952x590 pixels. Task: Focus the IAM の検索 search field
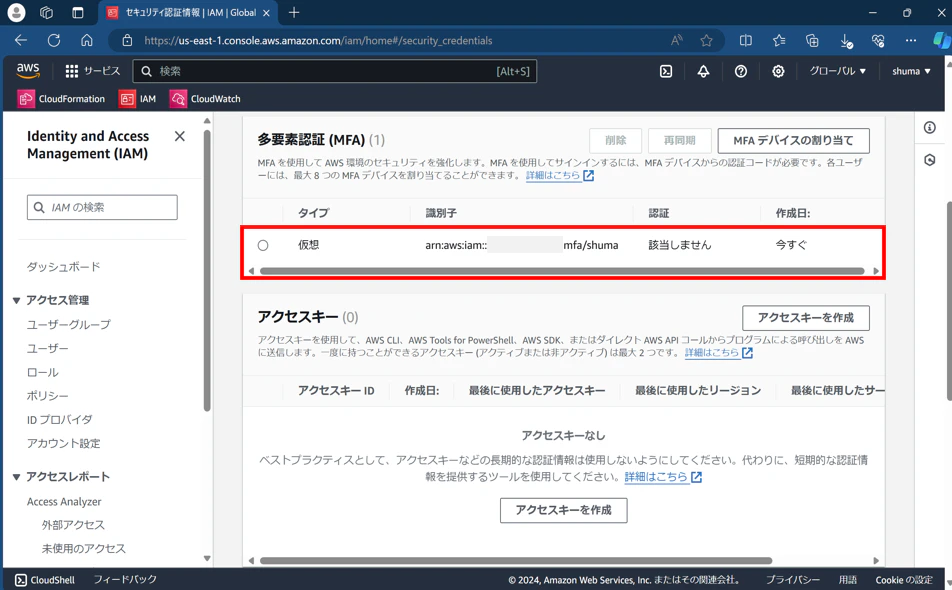[x=102, y=208]
